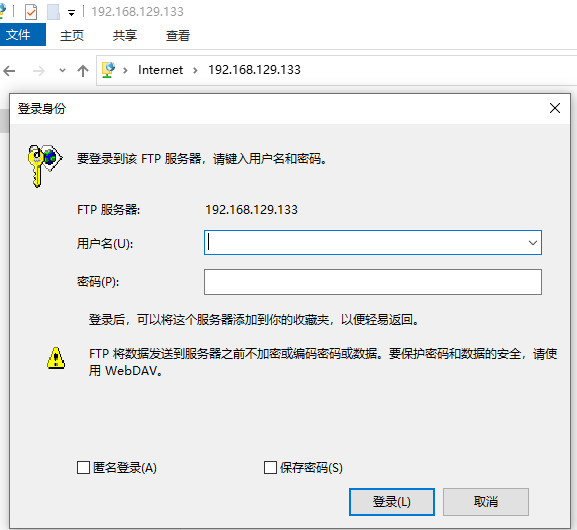Switch to the 主页 ribbon tab
This screenshot has height=530, width=577.
click(x=72, y=35)
